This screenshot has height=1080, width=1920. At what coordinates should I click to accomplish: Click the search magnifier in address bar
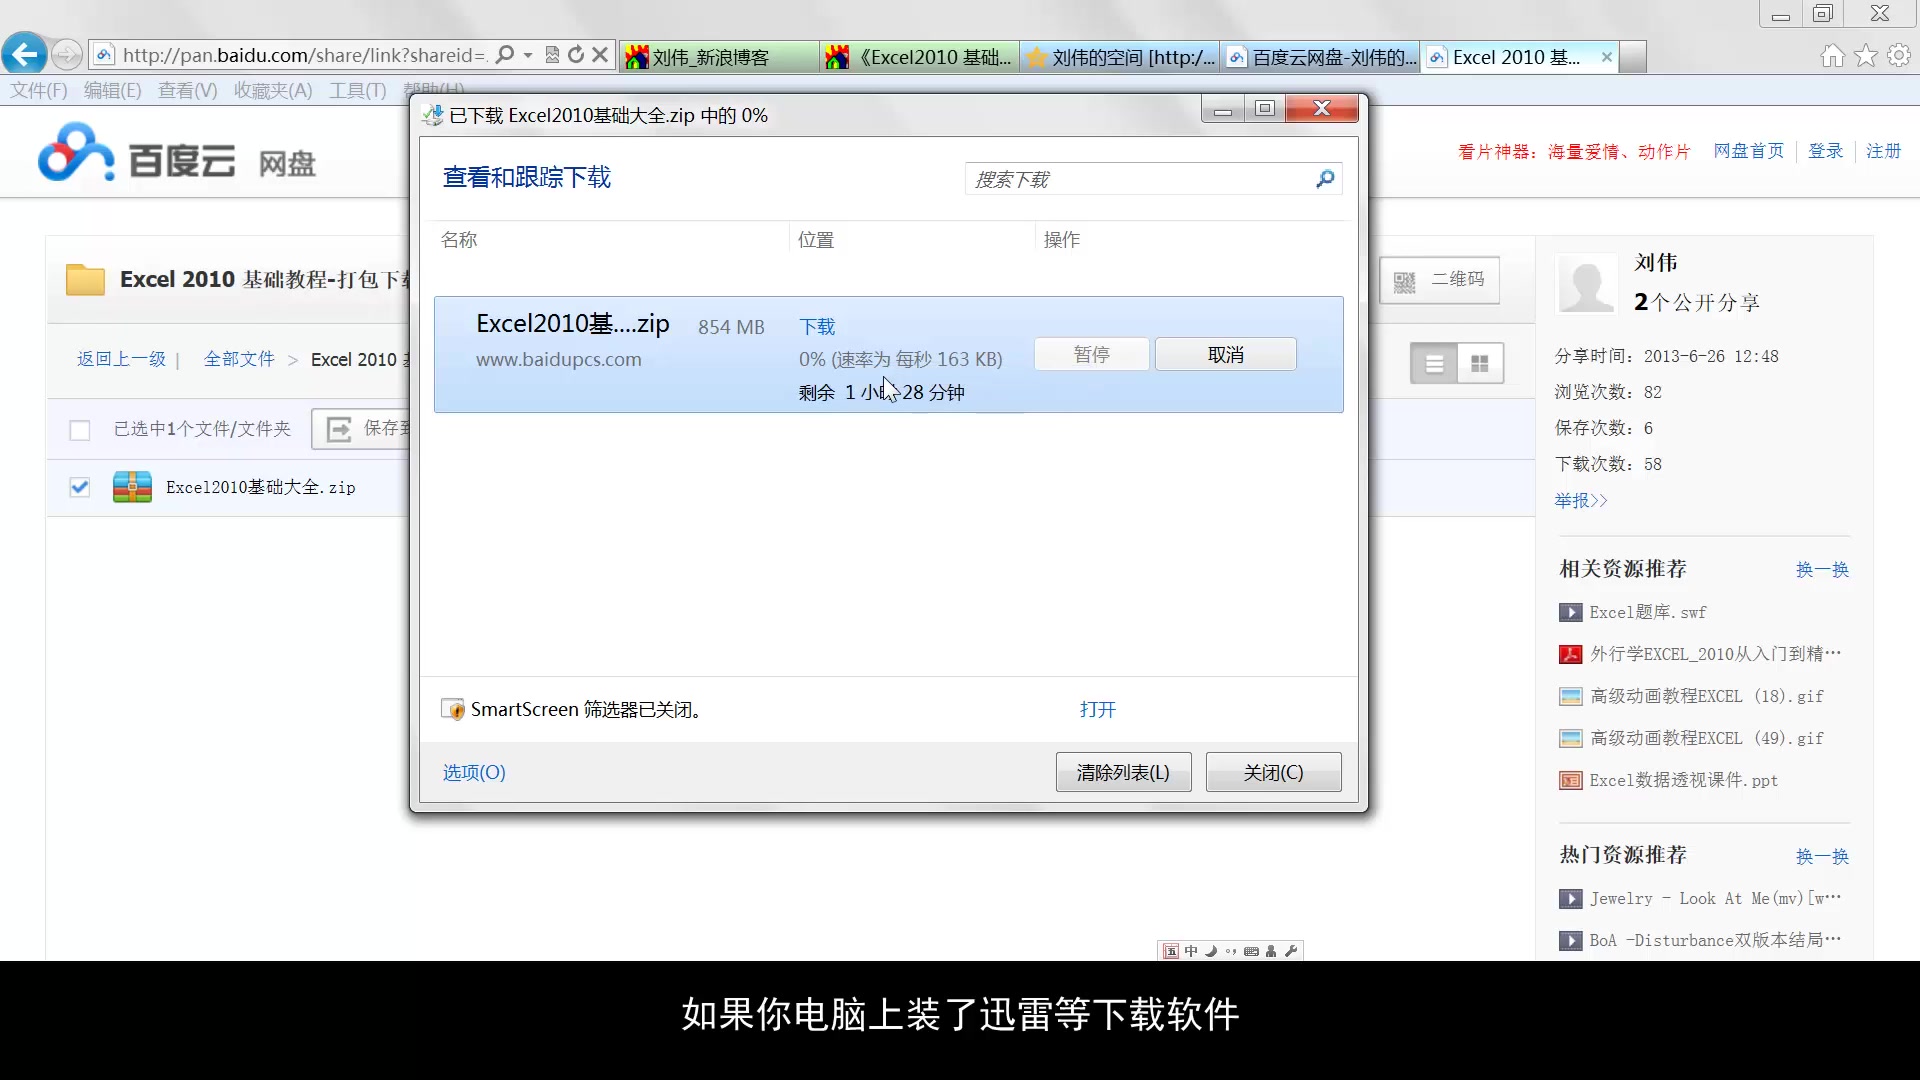[505, 55]
